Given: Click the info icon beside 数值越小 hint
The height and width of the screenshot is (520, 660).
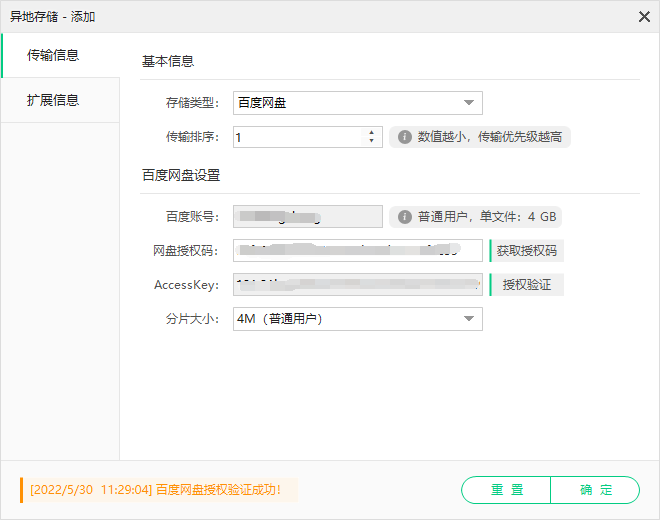Looking at the screenshot, I should pos(405,137).
